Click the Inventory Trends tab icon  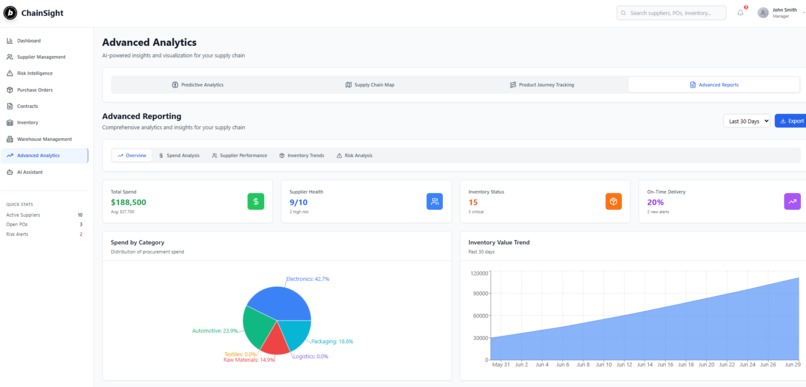282,155
